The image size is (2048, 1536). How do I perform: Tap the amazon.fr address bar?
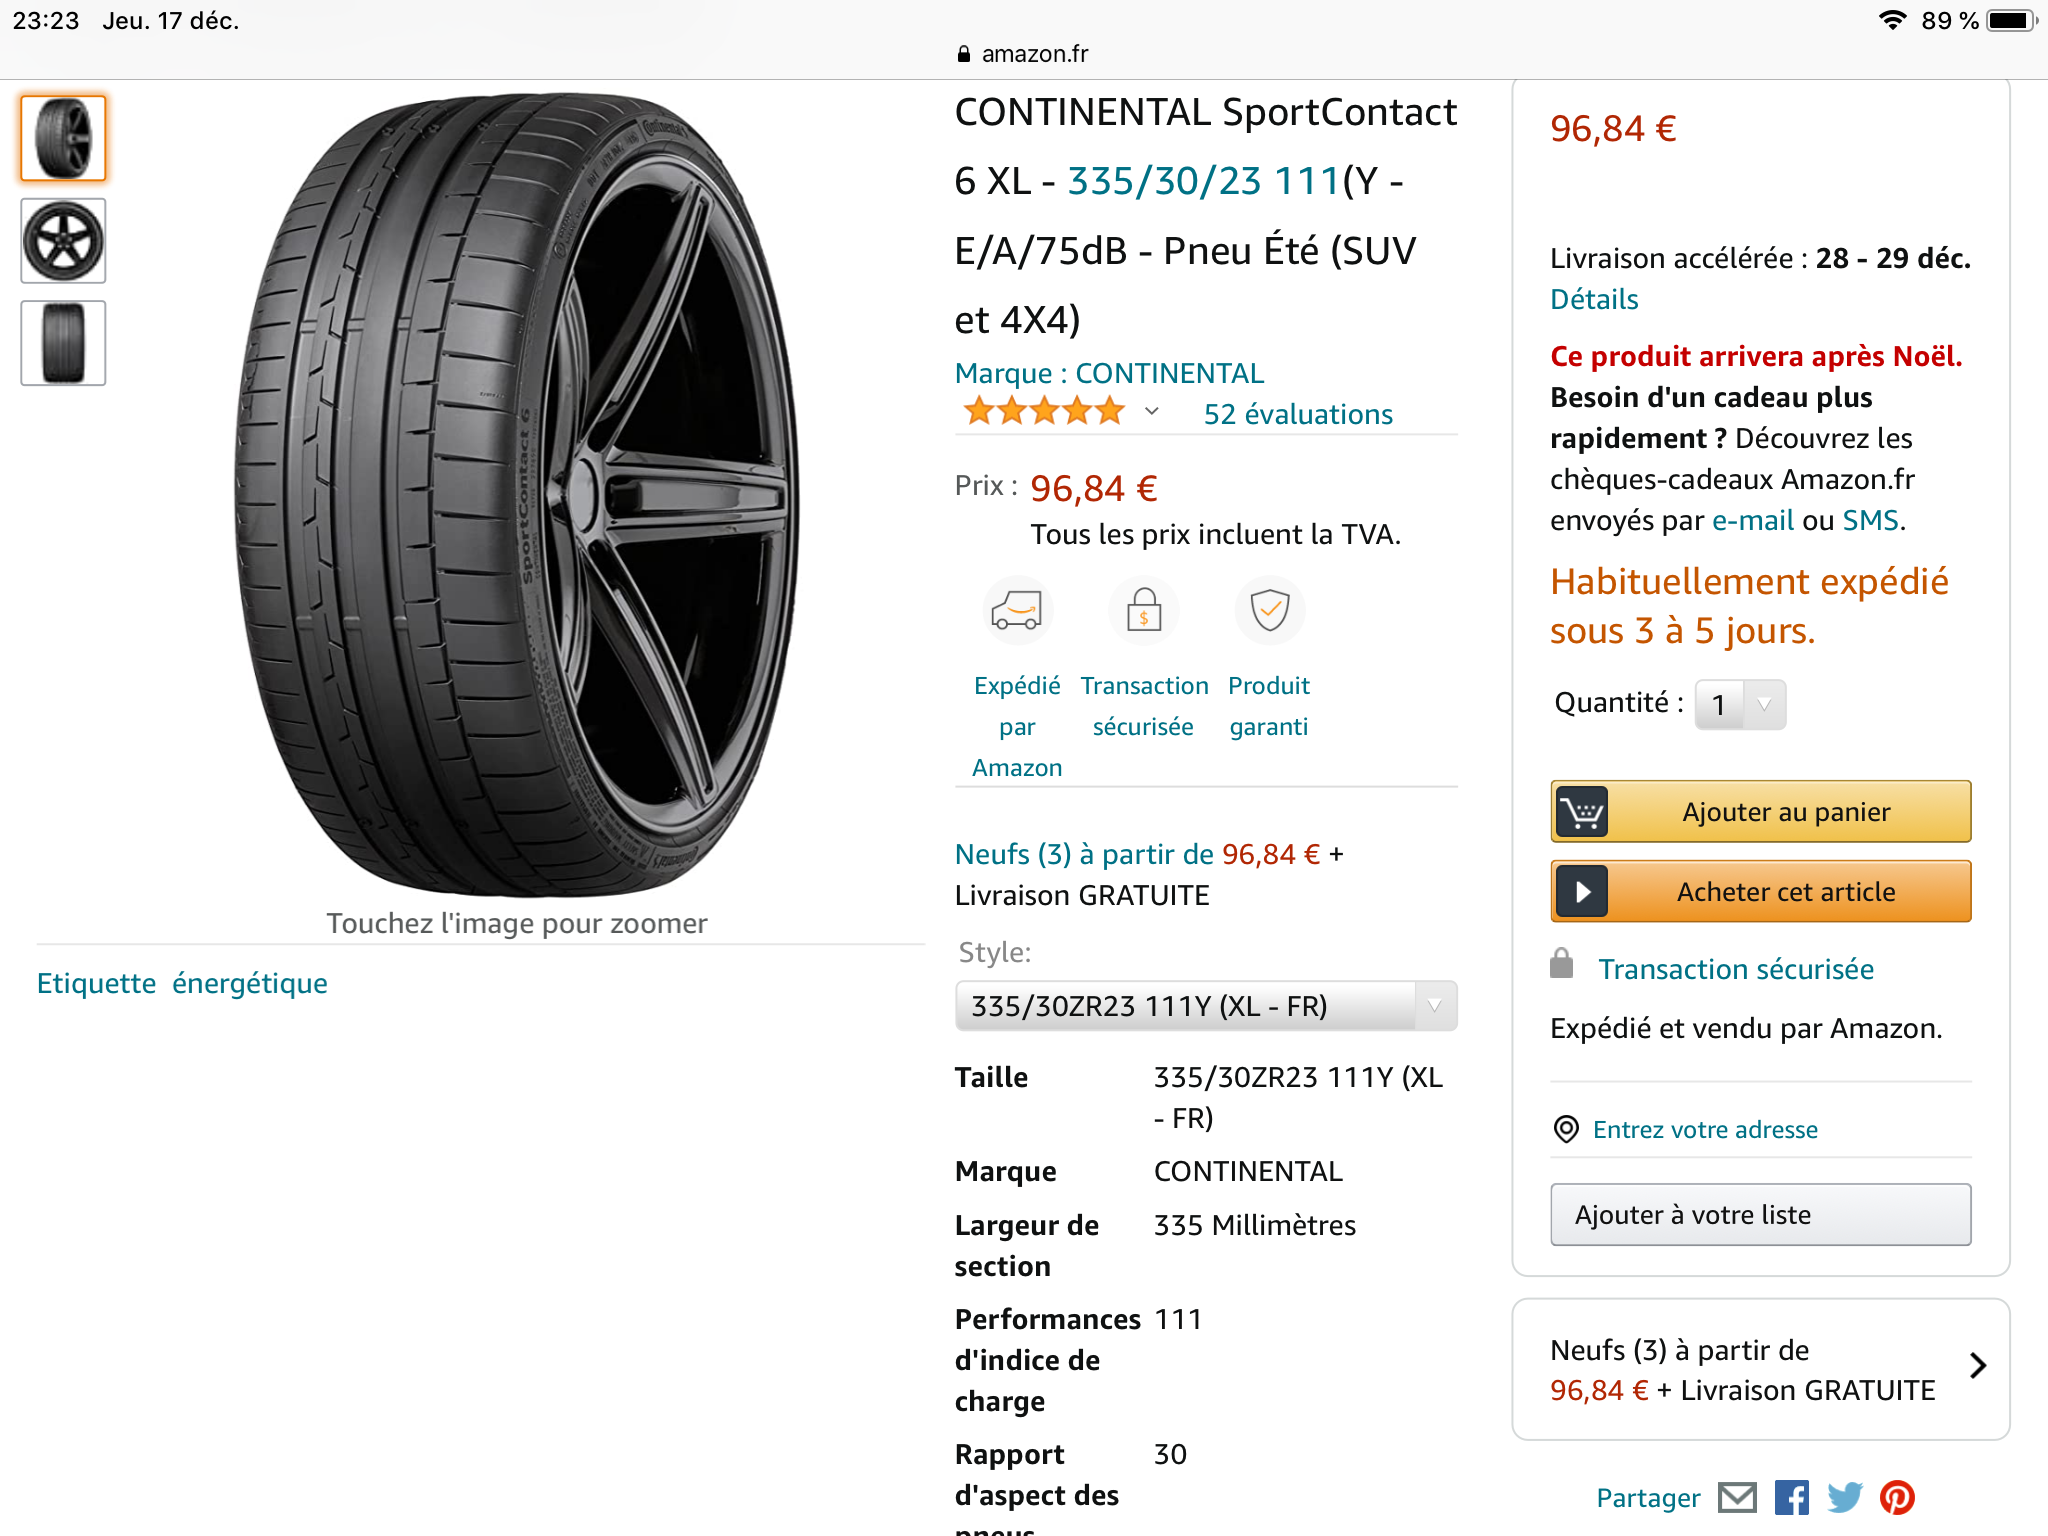pyautogui.click(x=1024, y=54)
